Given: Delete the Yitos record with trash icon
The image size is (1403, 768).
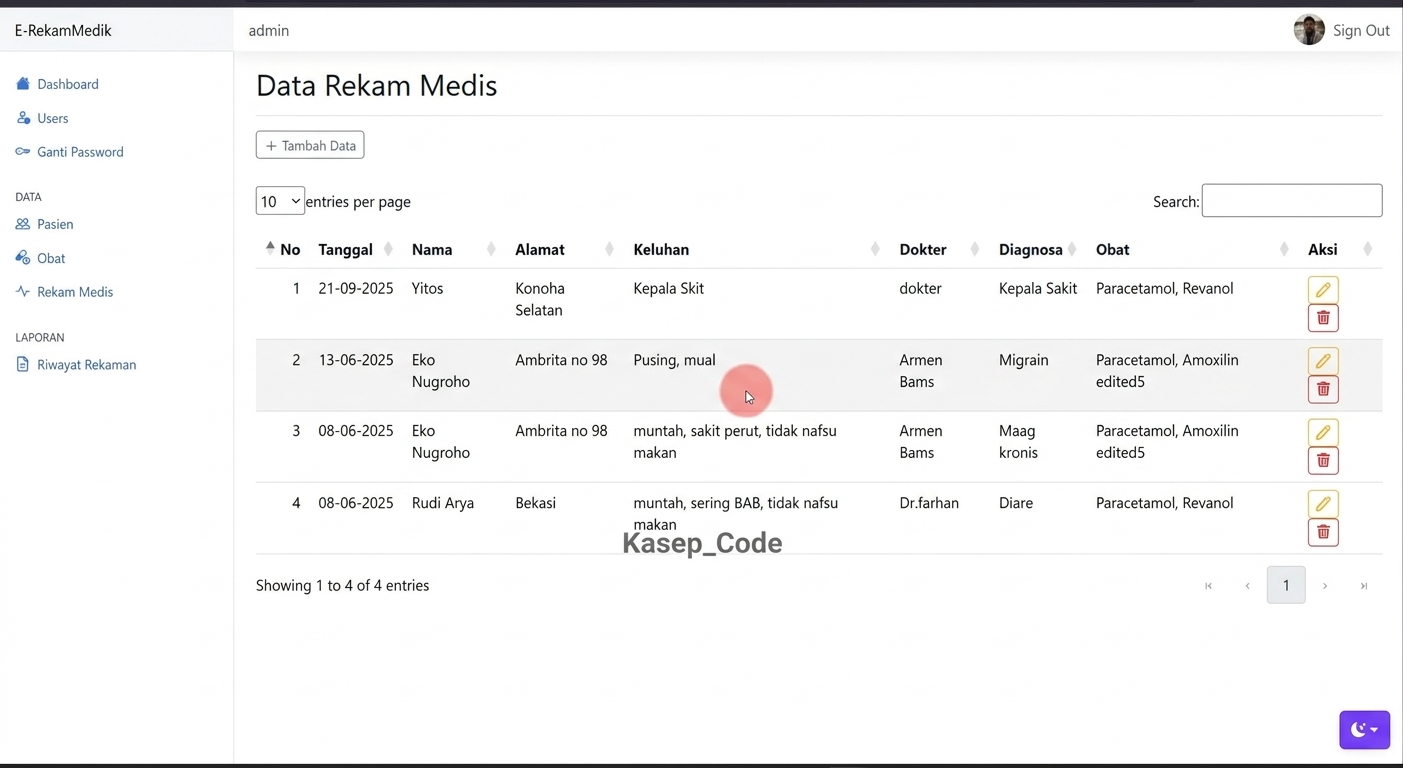Looking at the screenshot, I should [x=1323, y=318].
